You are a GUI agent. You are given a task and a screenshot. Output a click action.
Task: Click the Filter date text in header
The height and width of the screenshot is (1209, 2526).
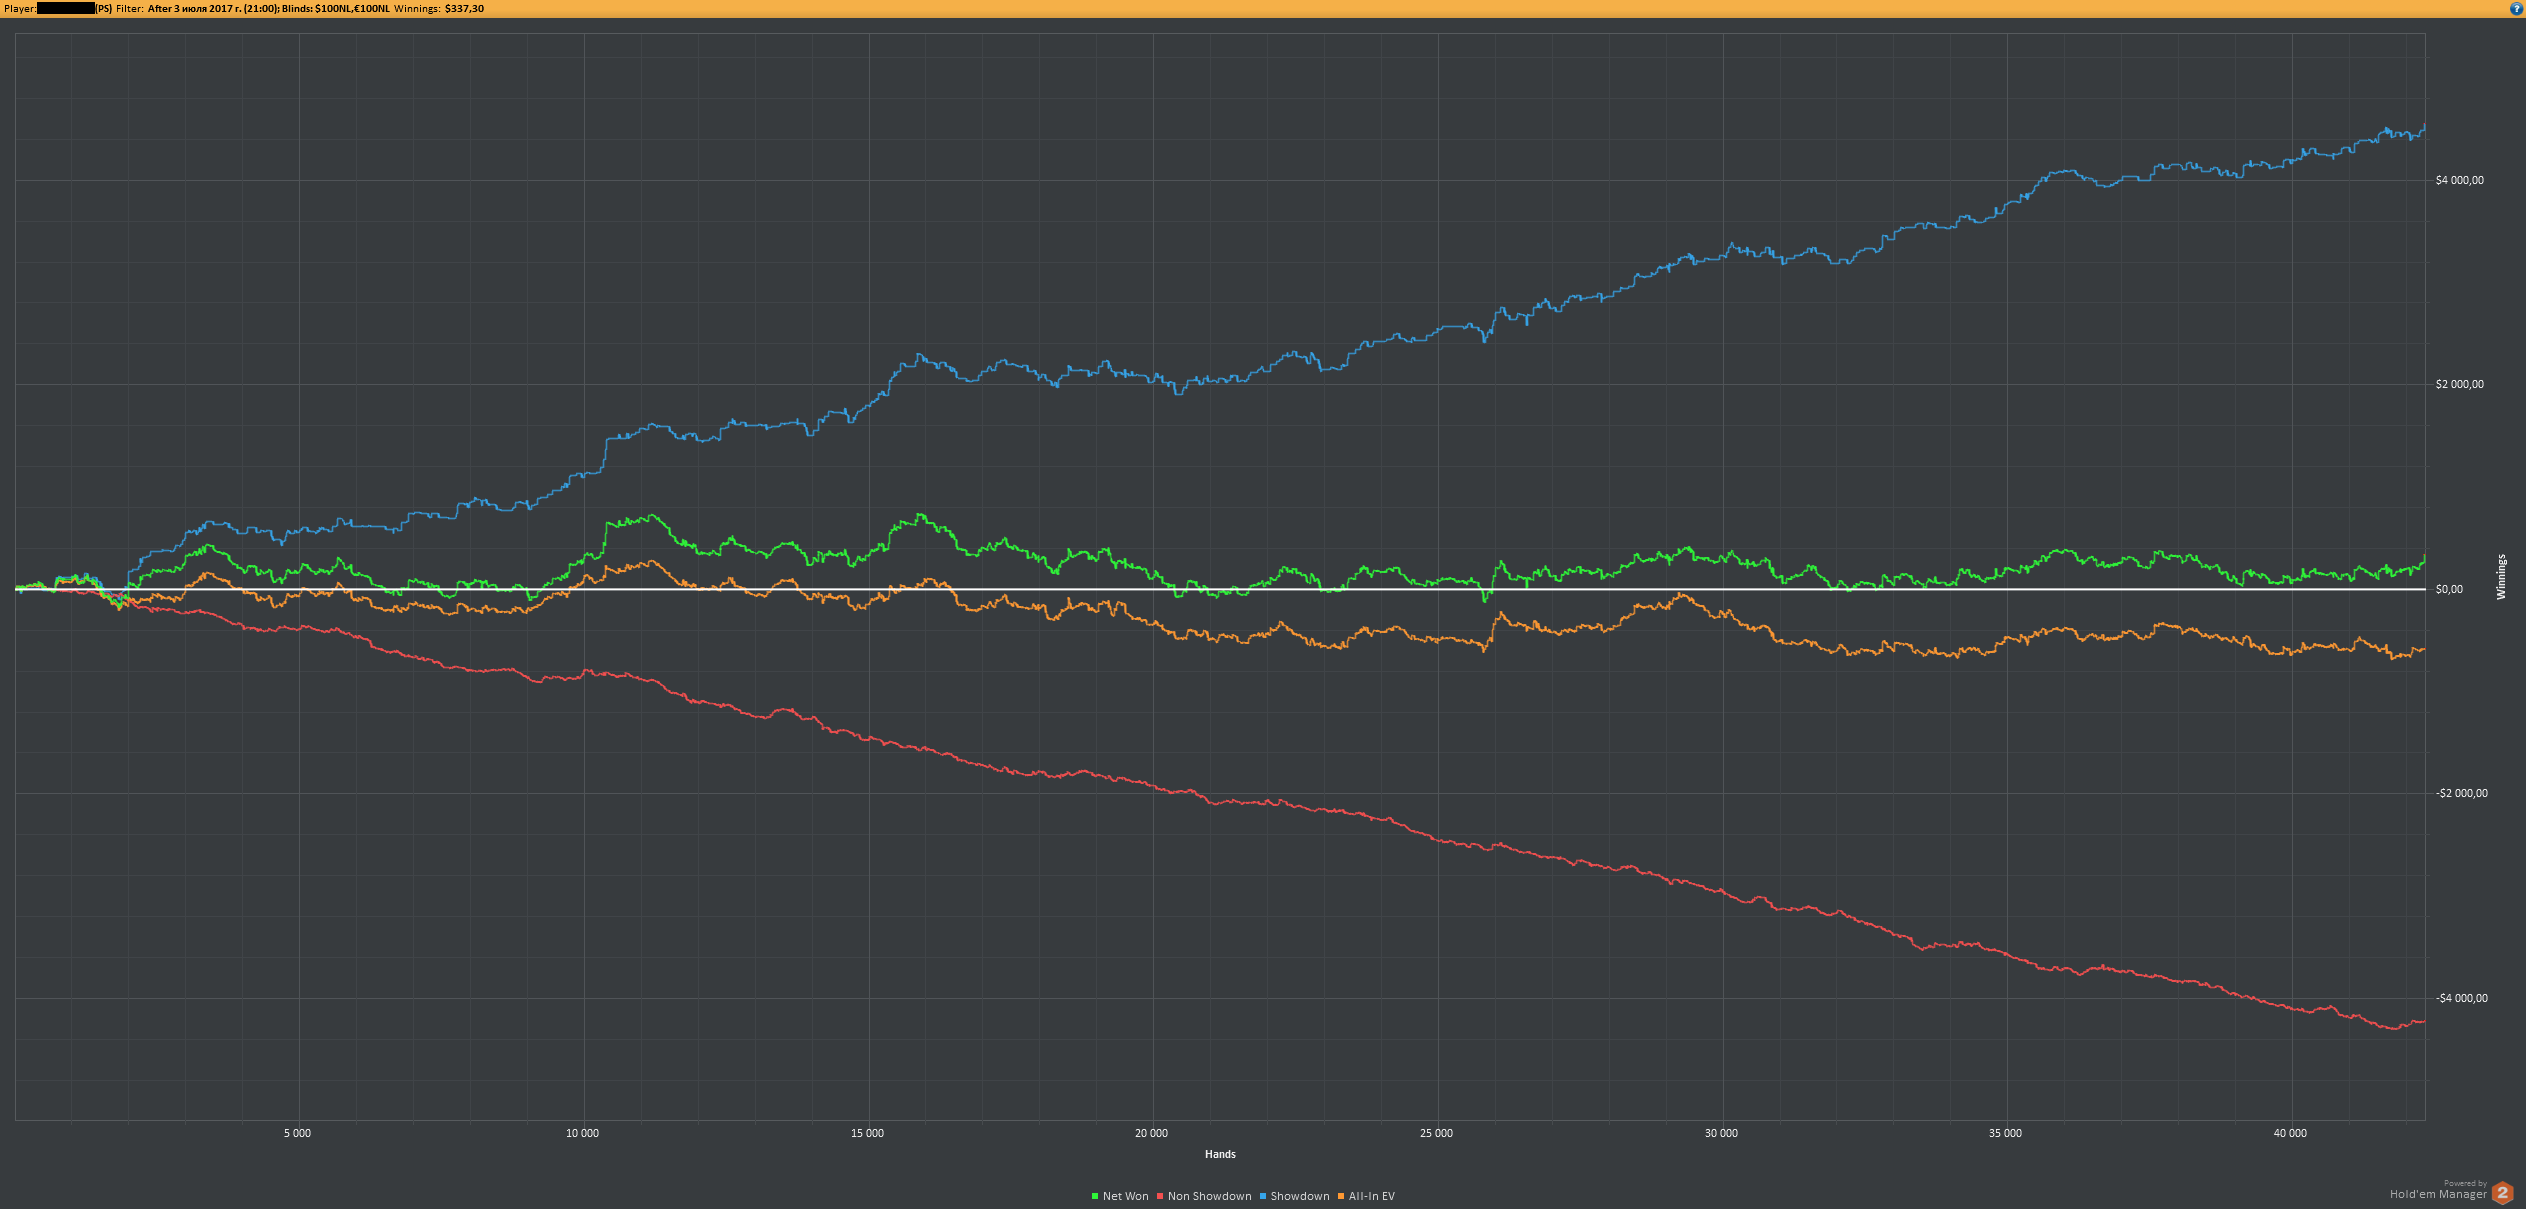[x=212, y=9]
